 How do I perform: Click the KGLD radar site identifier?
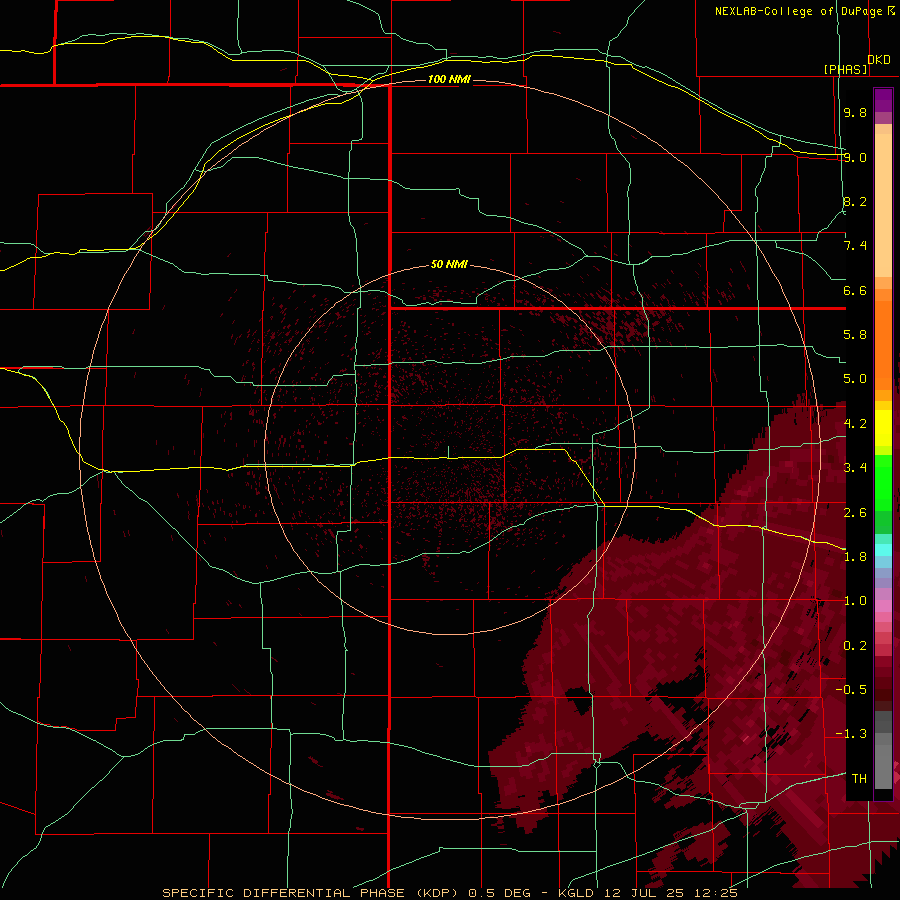(x=576, y=893)
